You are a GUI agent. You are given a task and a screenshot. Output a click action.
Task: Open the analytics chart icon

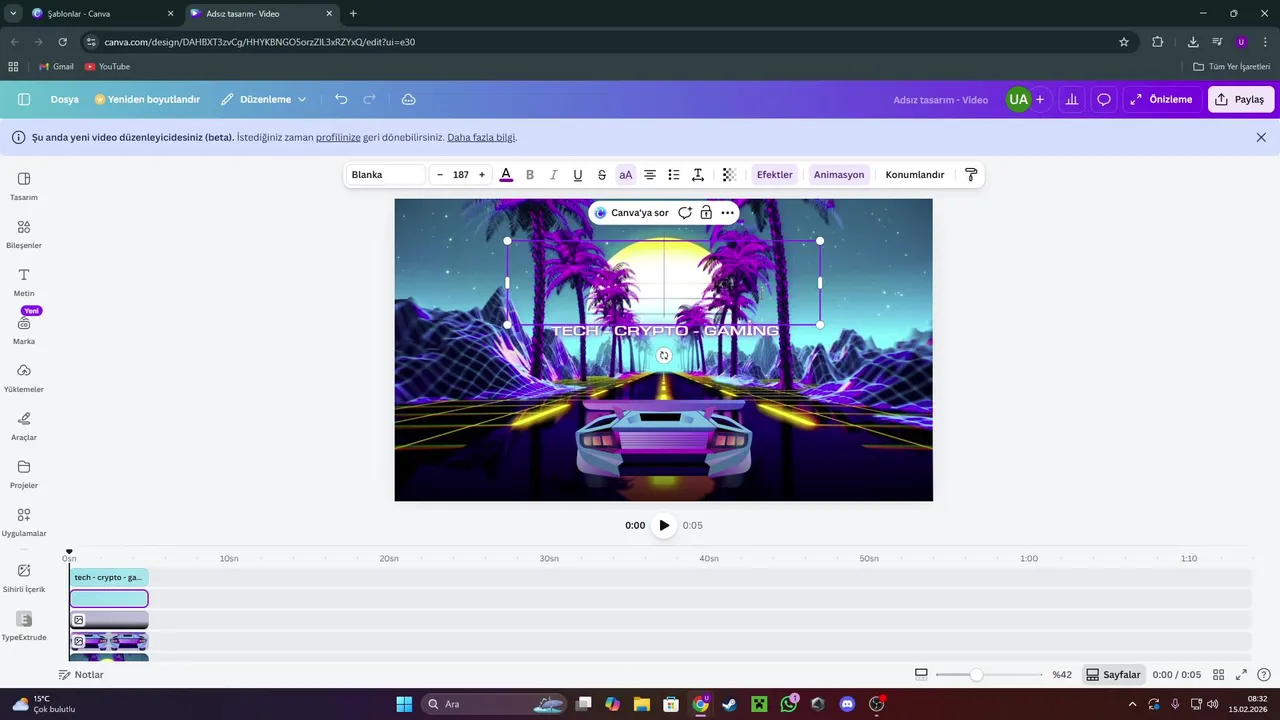click(x=1072, y=99)
